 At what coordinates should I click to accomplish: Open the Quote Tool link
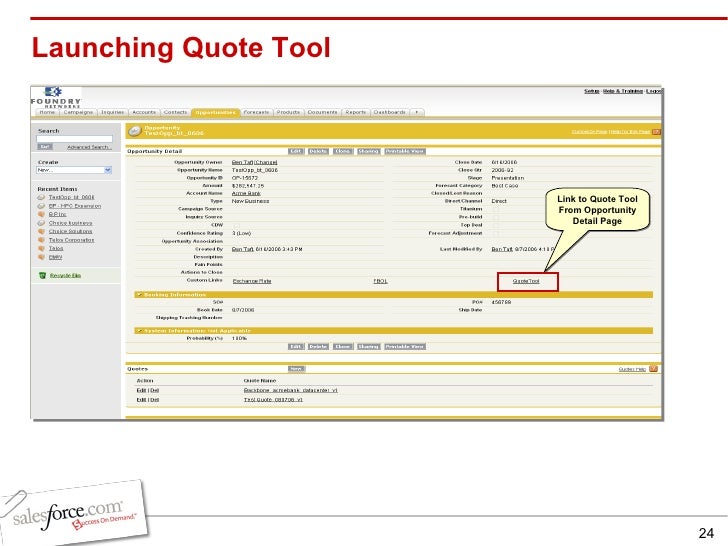point(526,281)
